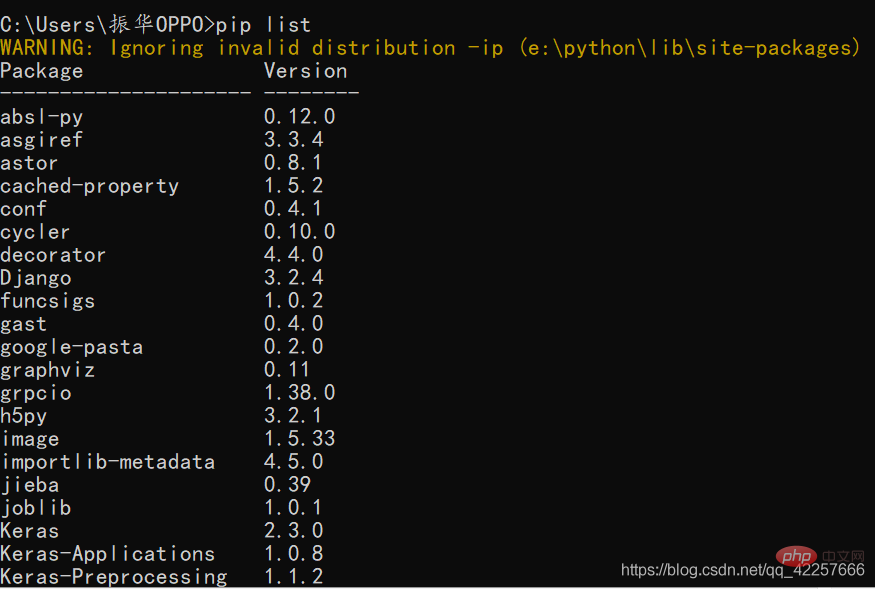Viewport: 875px width, 589px height.
Task: Click the importlib-metadata package name
Action: (107, 462)
